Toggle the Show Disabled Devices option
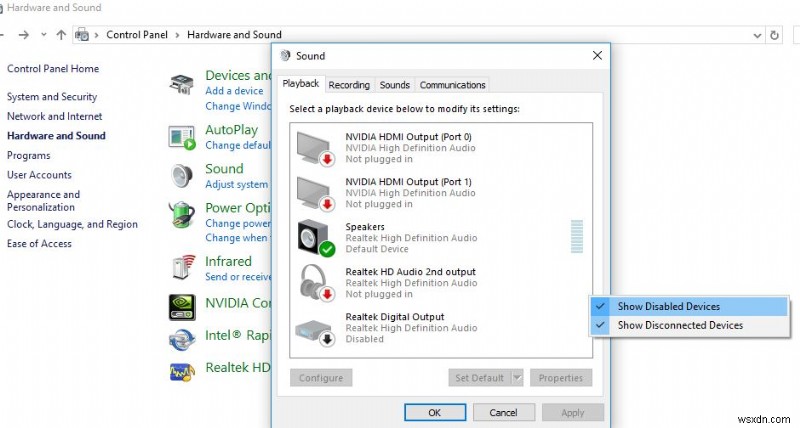800x428 pixels. (689, 307)
